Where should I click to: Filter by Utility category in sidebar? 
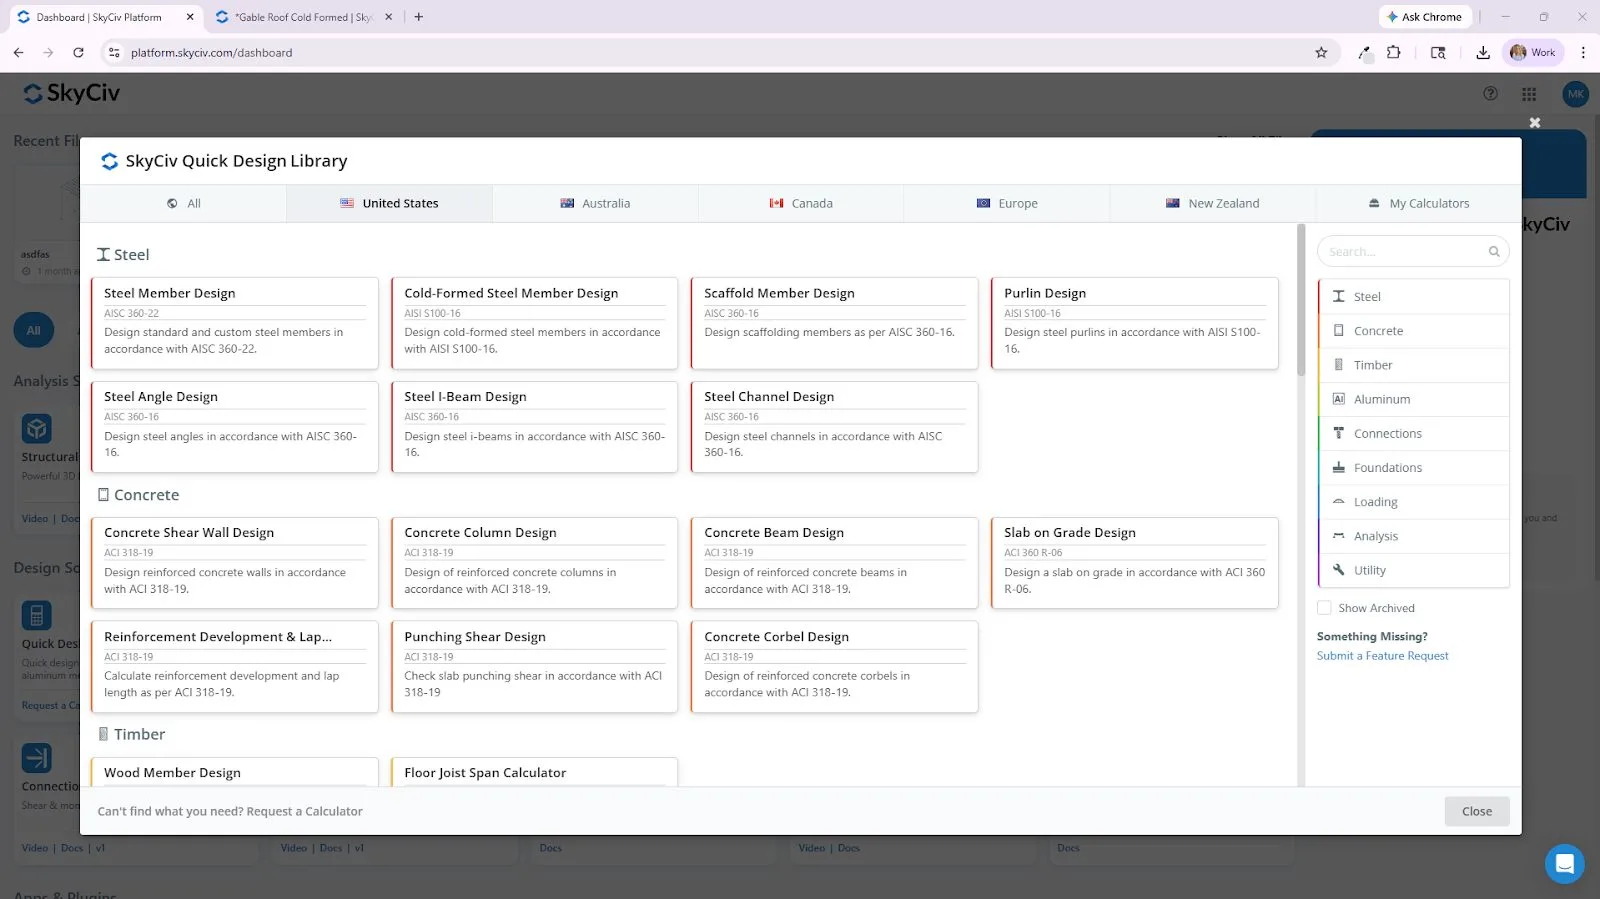coord(1413,570)
